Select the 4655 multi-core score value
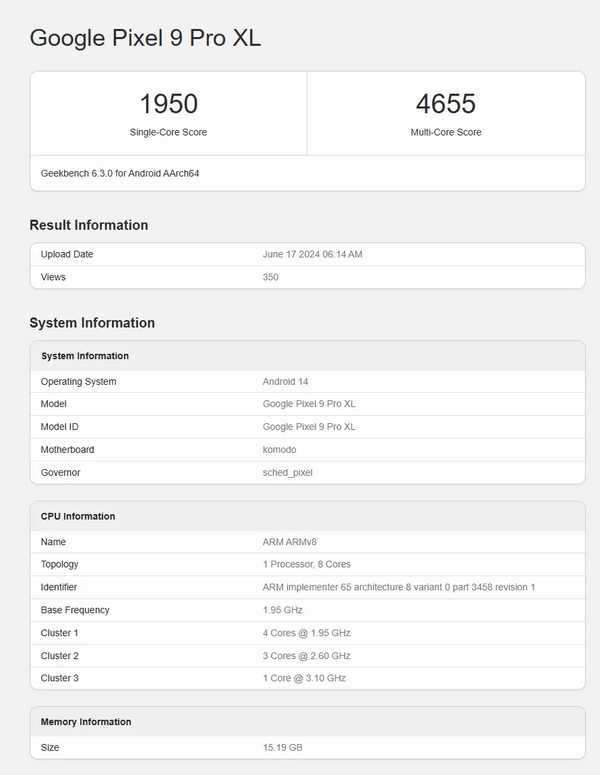 click(x=446, y=104)
